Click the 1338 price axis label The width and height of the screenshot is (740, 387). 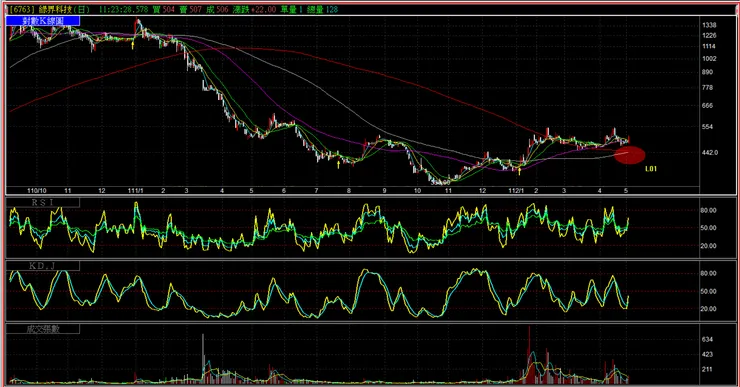click(709, 25)
